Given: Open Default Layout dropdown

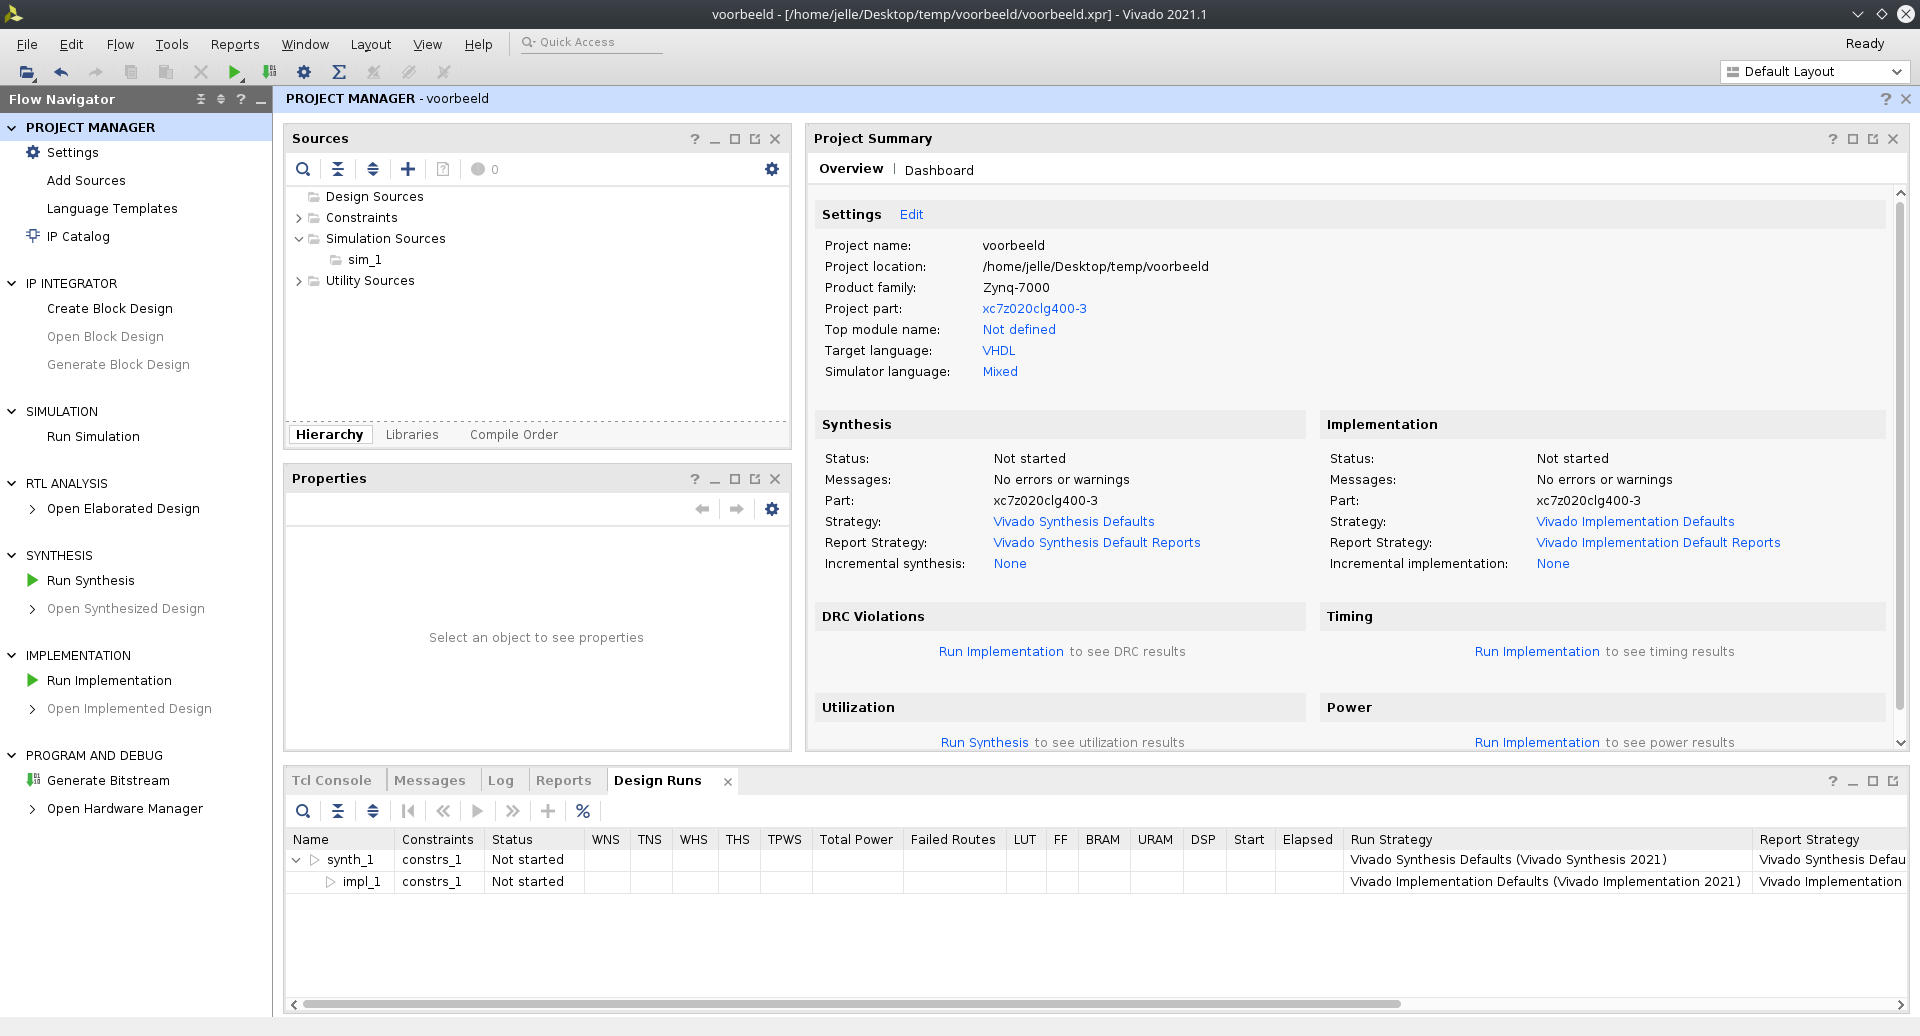Looking at the screenshot, I should pyautogui.click(x=1815, y=72).
